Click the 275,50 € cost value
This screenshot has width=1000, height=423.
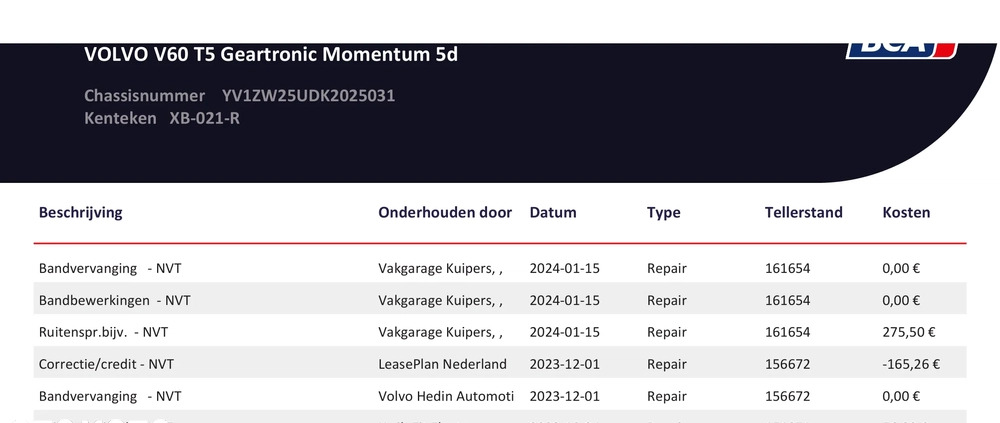(x=908, y=332)
